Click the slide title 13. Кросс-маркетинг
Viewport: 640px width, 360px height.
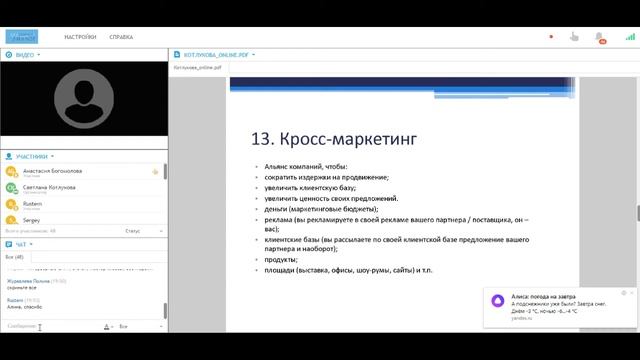334,139
